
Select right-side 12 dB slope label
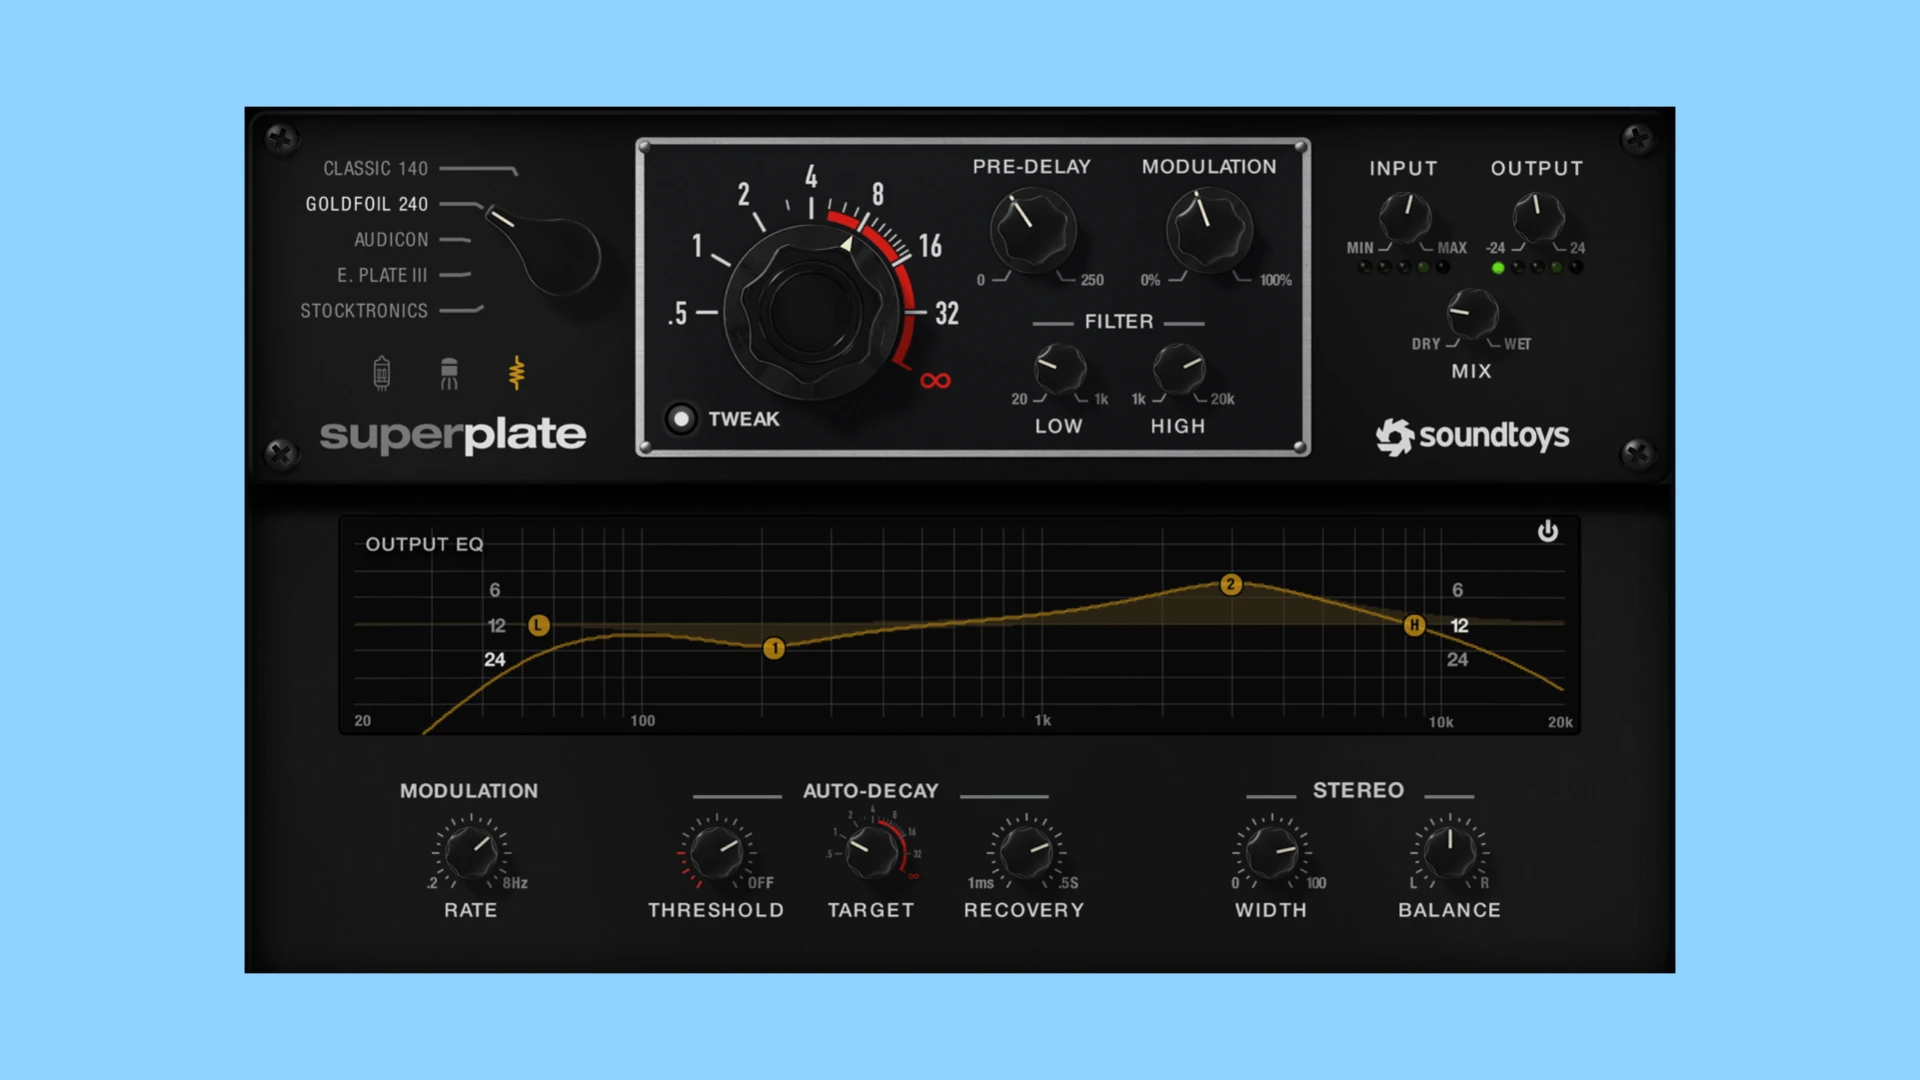point(1459,626)
